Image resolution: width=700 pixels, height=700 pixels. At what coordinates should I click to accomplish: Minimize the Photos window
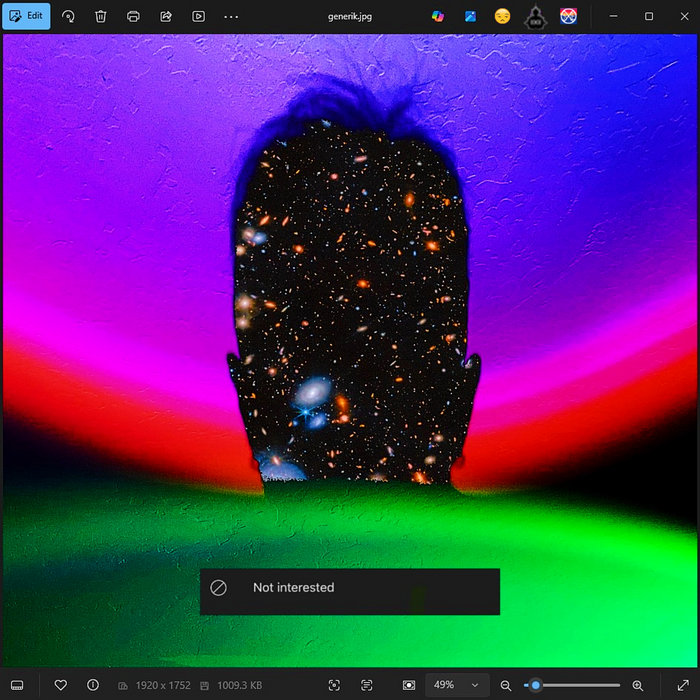(x=614, y=16)
